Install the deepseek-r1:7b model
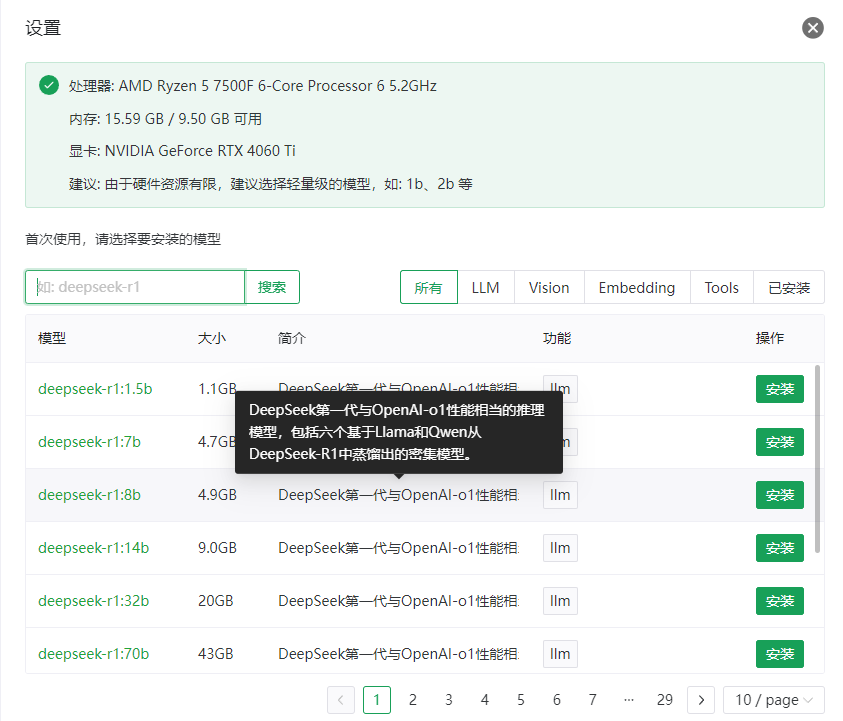This screenshot has height=721, width=843. tap(780, 442)
